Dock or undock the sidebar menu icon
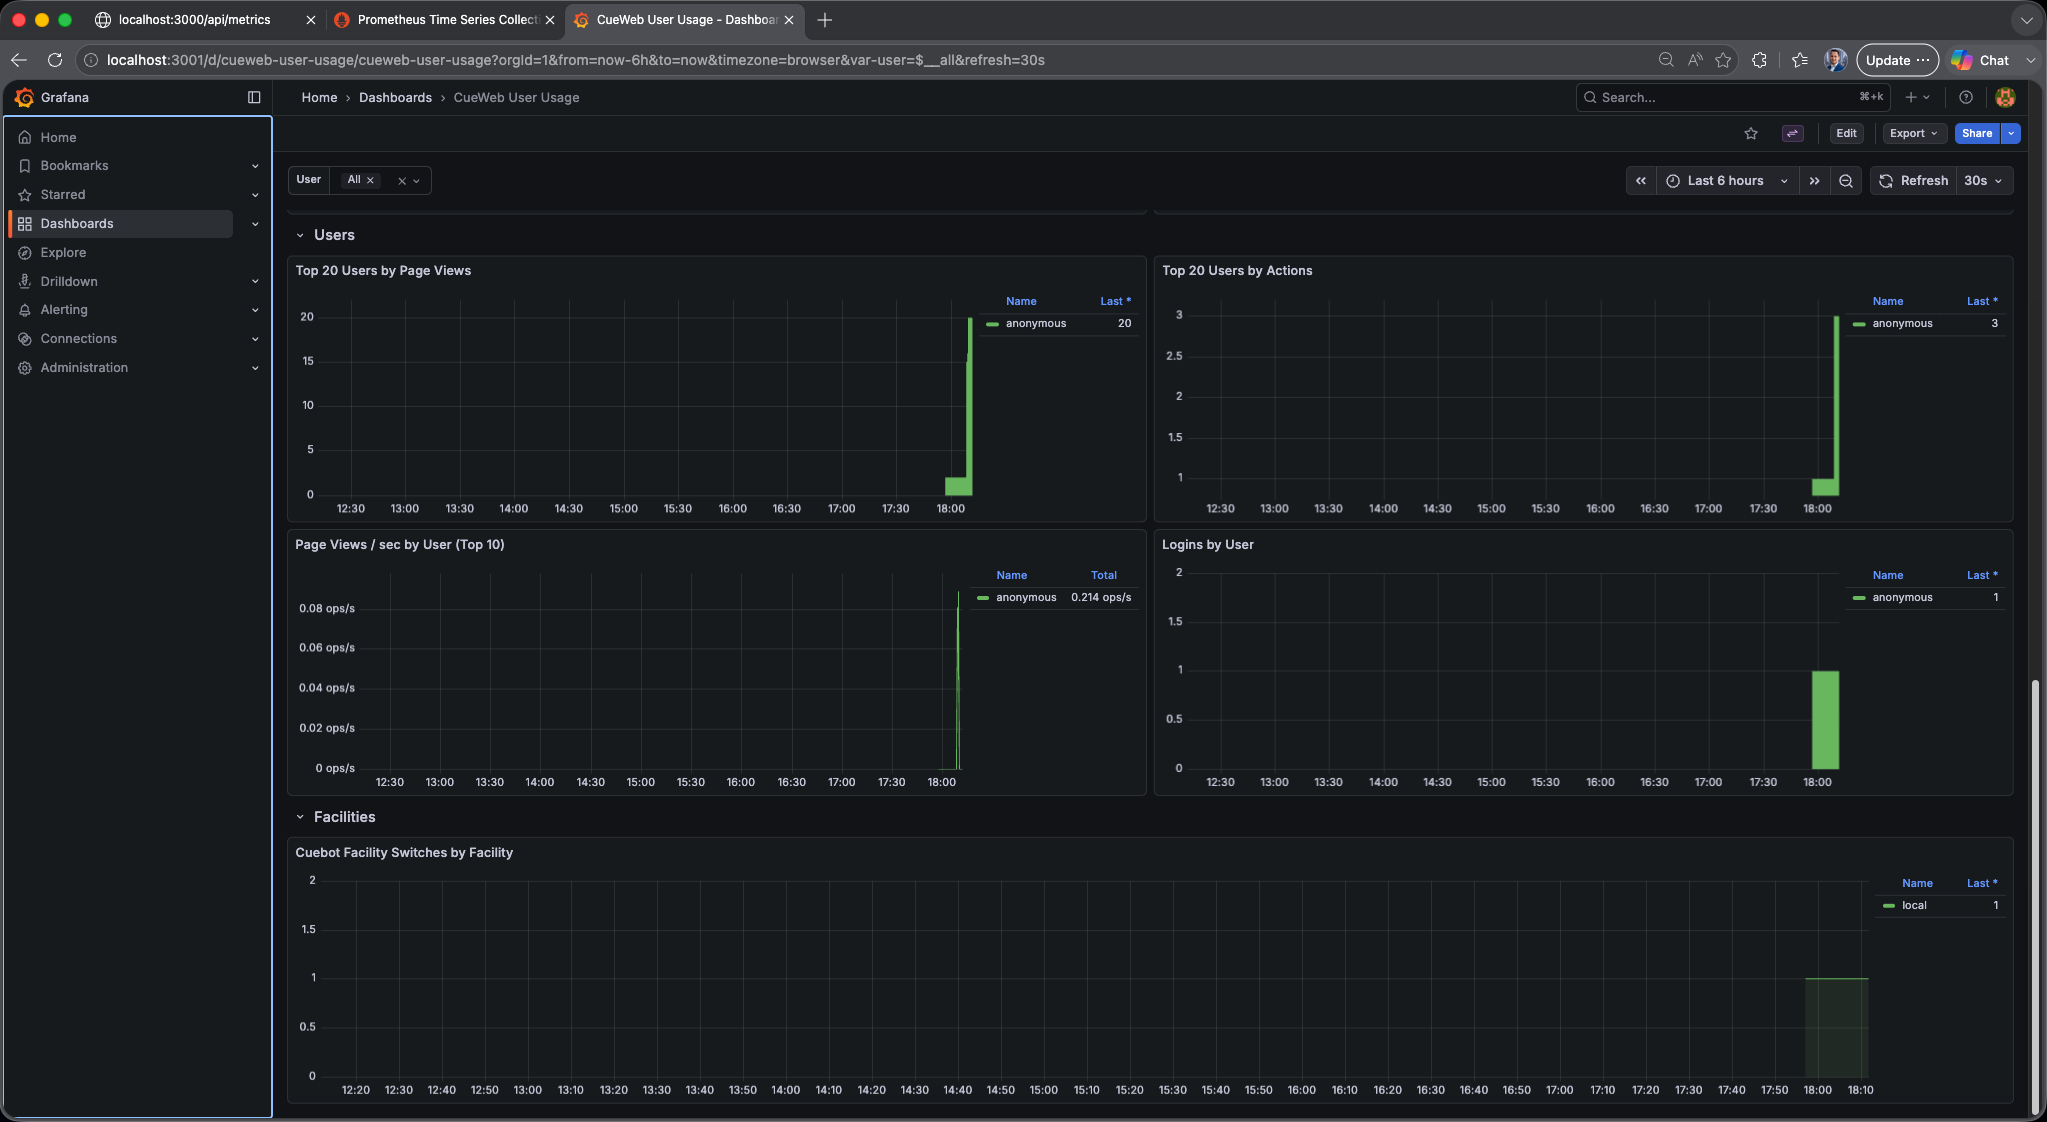The height and width of the screenshot is (1122, 2047). [254, 97]
